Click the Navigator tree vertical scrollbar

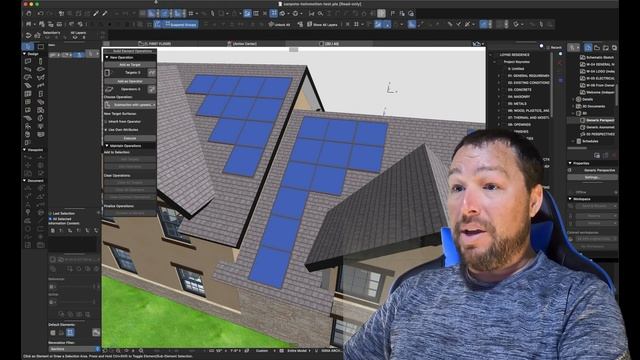pyautogui.click(x=616, y=94)
